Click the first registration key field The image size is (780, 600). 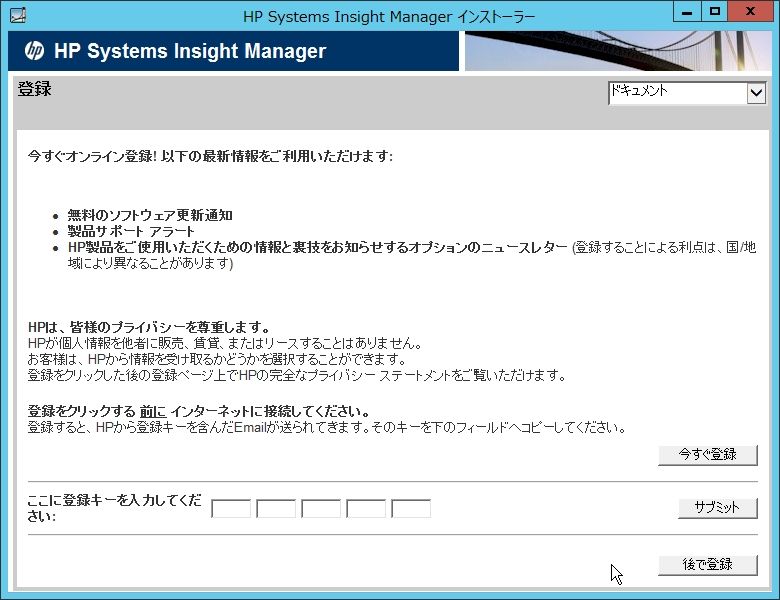[x=231, y=508]
